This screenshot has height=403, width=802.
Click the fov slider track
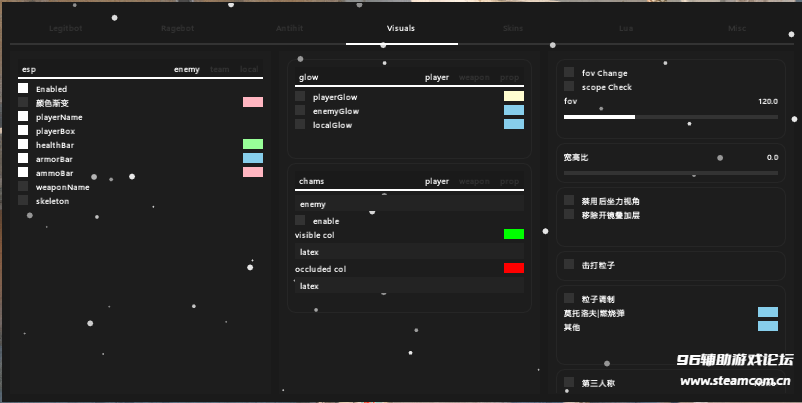(670, 117)
